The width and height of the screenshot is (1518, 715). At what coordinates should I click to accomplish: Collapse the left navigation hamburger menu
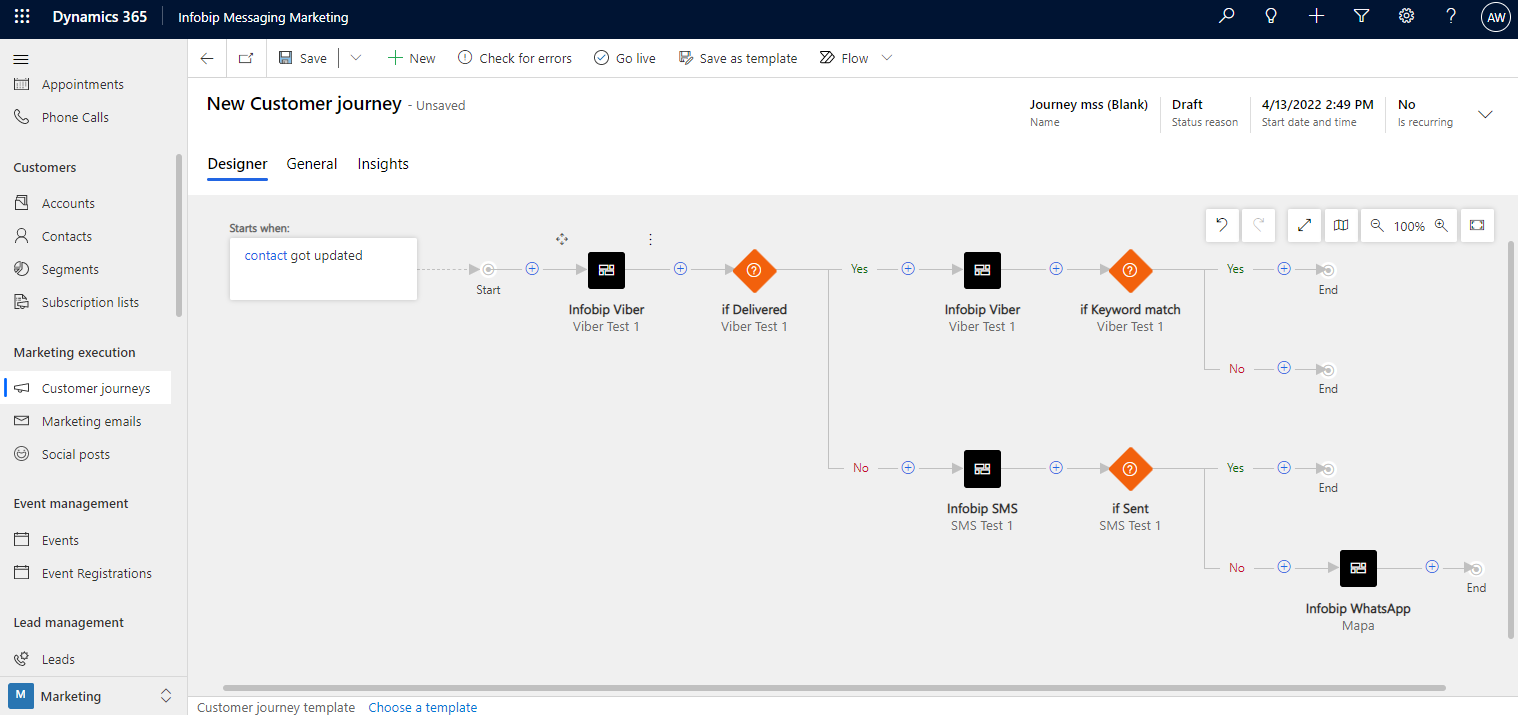[x=21, y=59]
